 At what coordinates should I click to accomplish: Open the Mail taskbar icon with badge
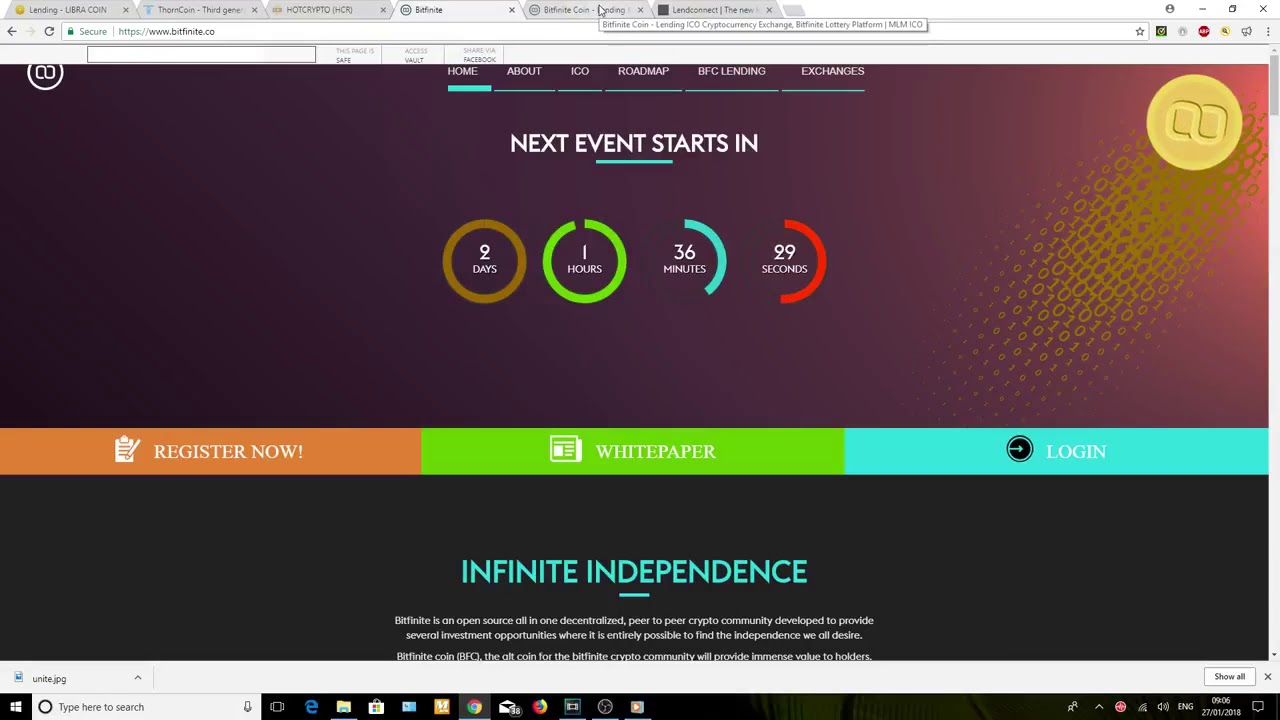coord(508,707)
